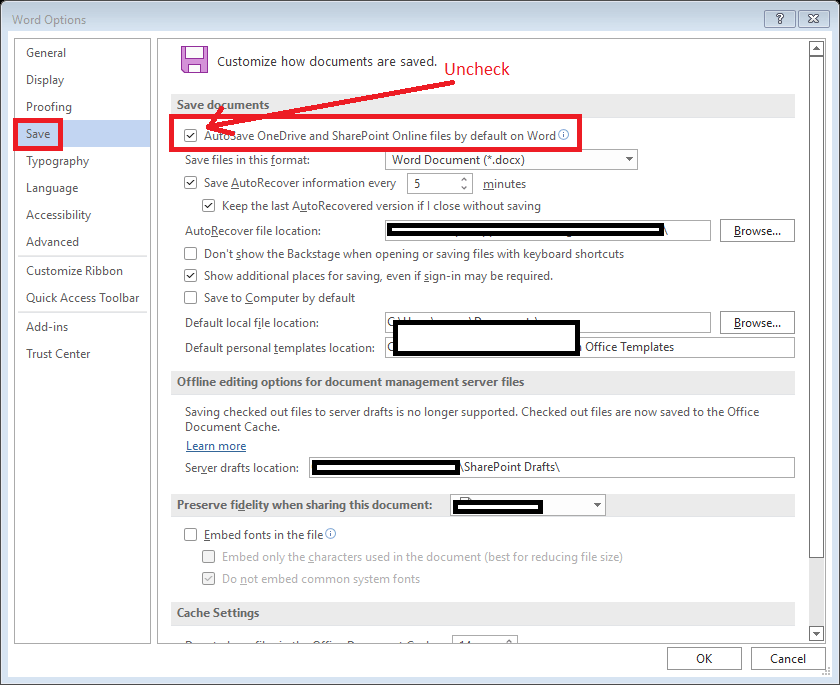This screenshot has height=685, width=840.
Task: Click the purple floppy disk save icon
Action: (194, 59)
